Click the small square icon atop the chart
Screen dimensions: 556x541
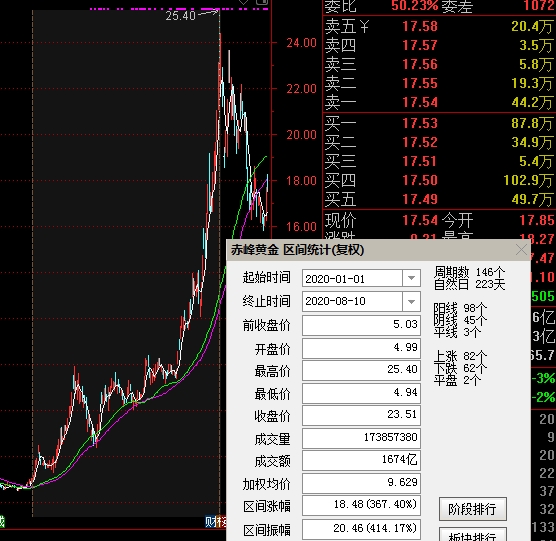click(262, 2)
